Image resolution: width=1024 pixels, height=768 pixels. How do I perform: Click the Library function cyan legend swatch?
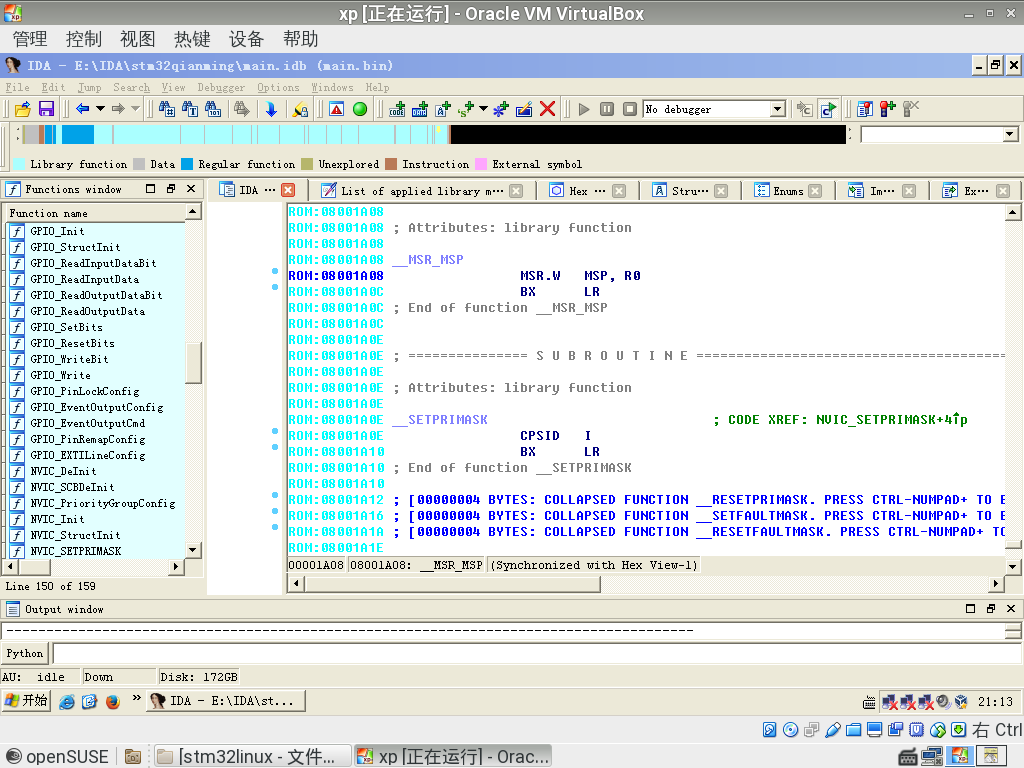(19, 164)
